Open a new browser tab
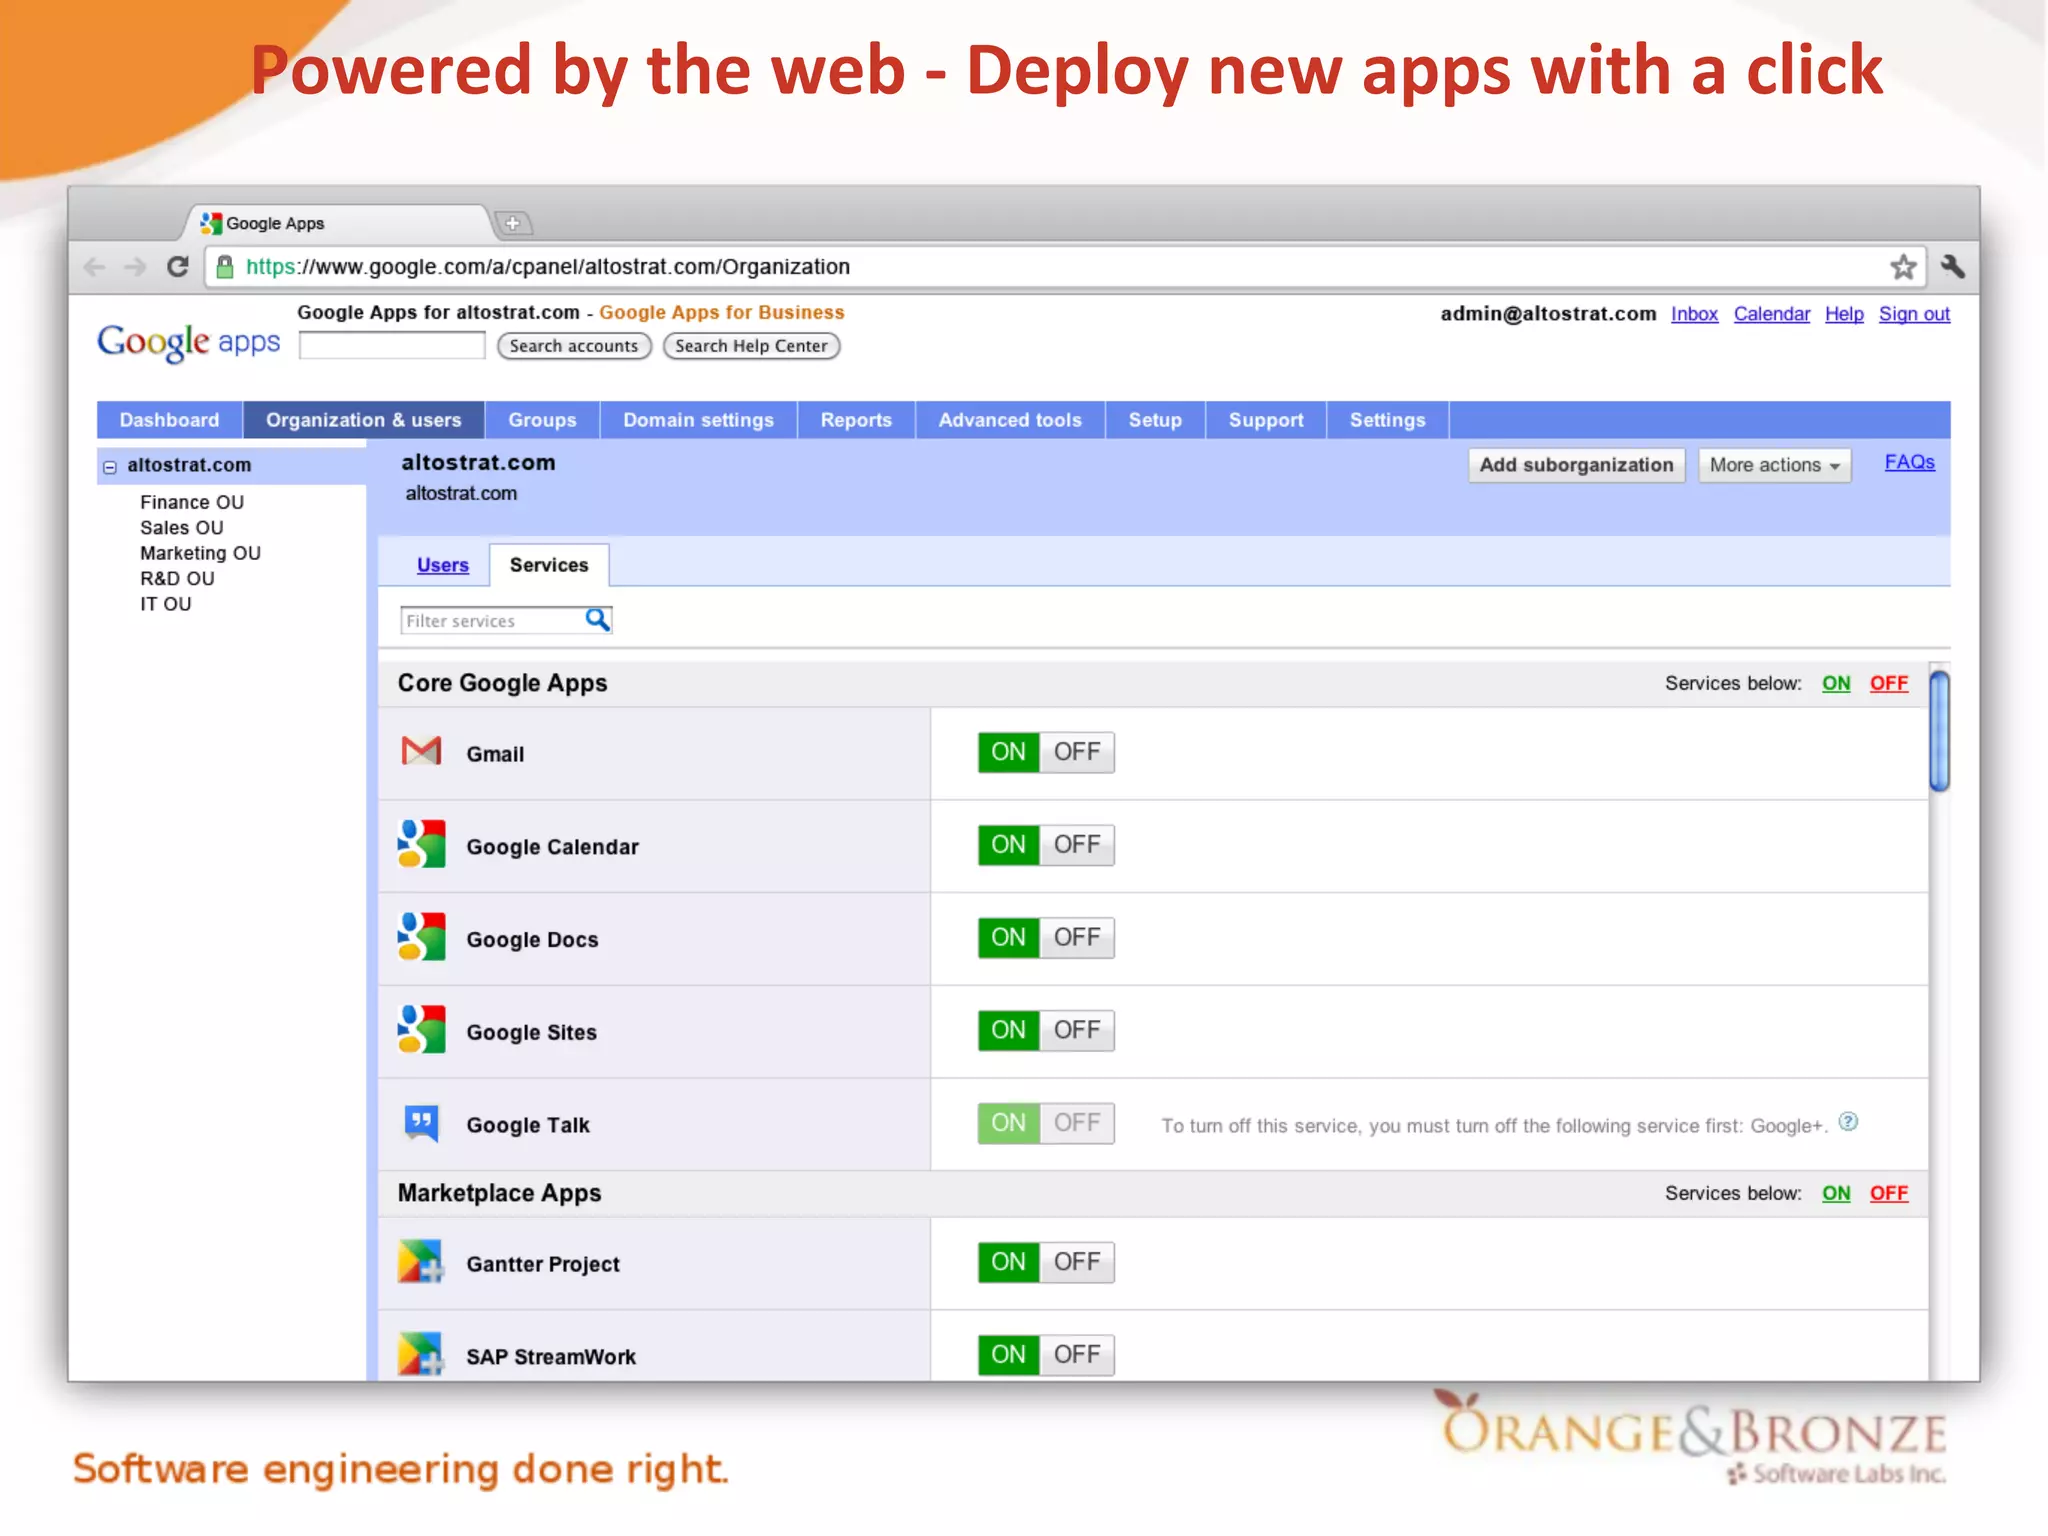 [513, 223]
